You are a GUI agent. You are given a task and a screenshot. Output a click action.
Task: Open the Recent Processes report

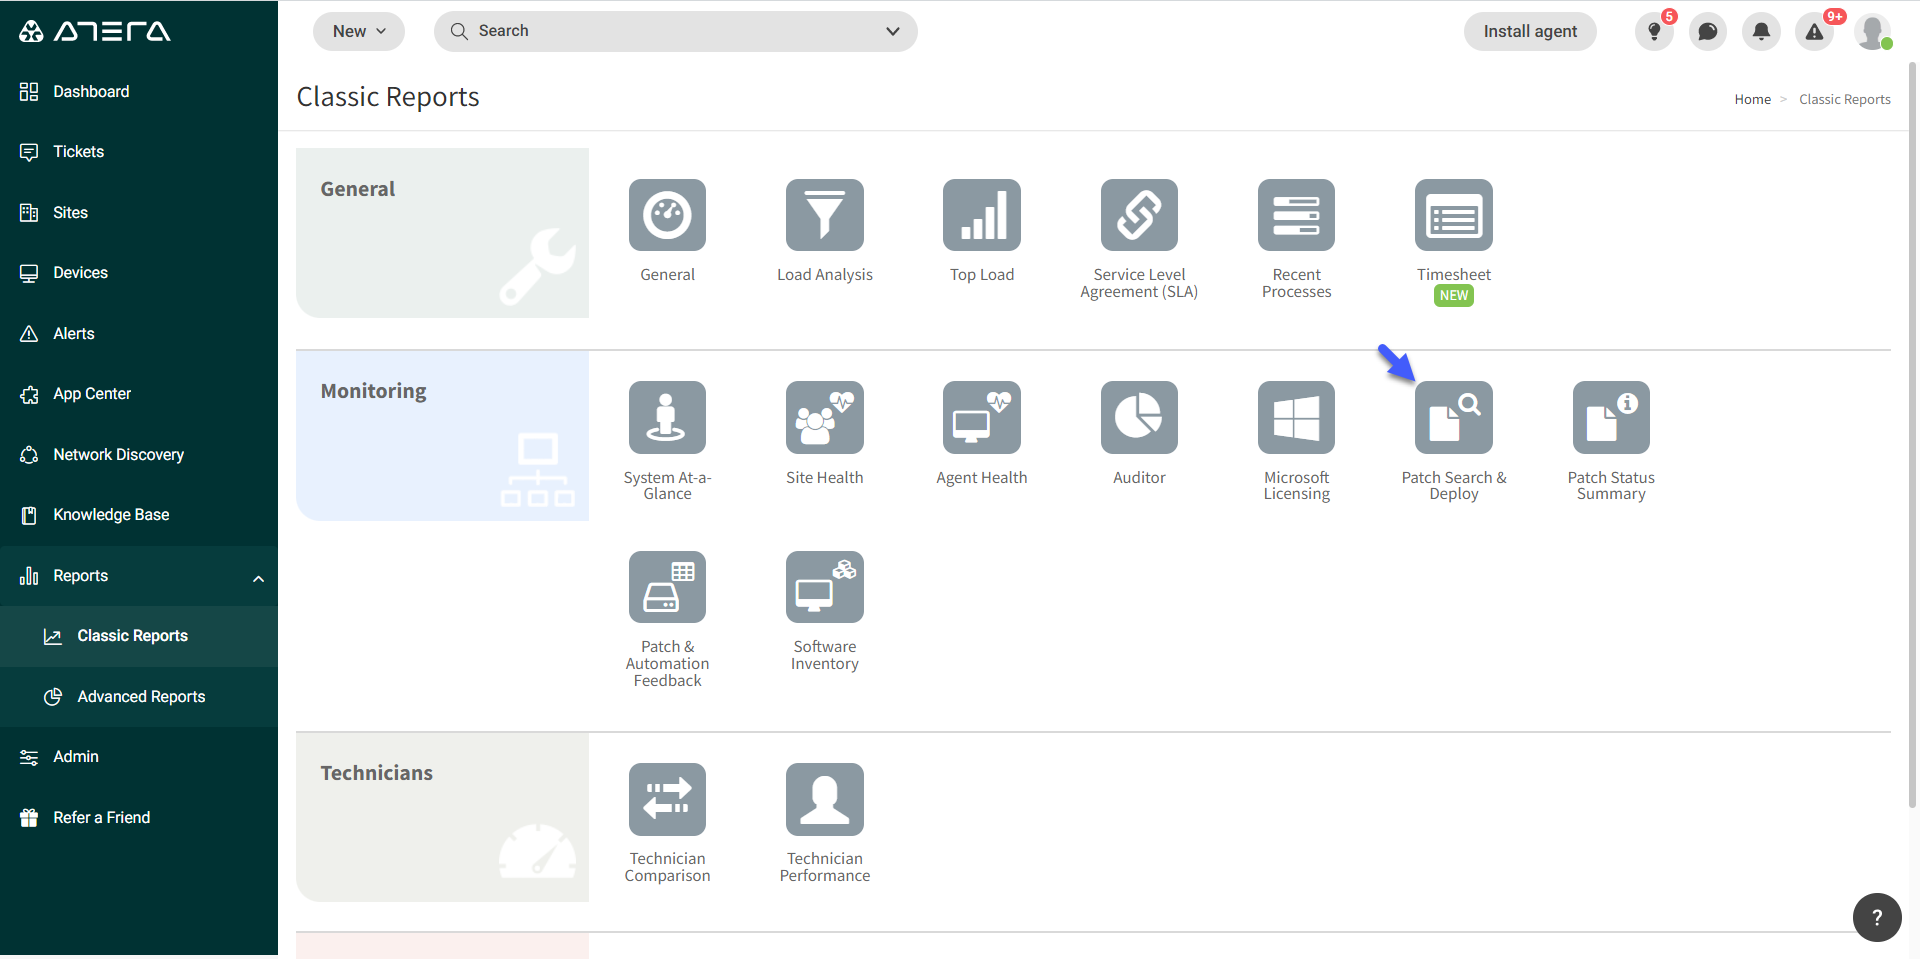pos(1296,215)
